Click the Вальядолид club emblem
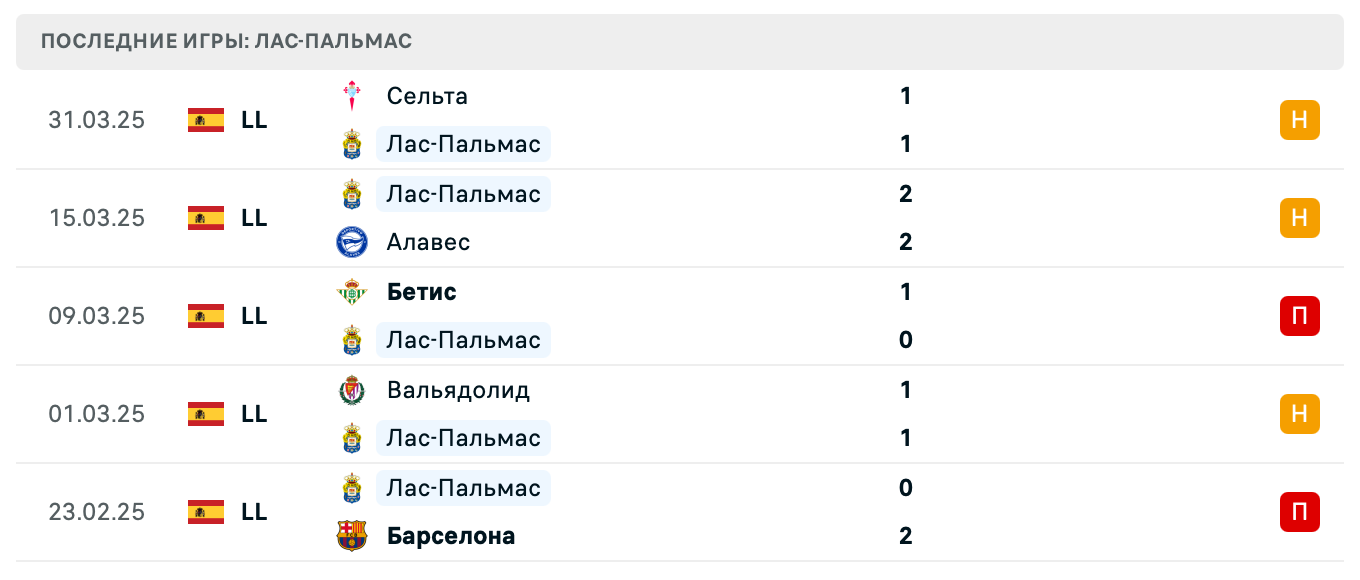 click(x=351, y=391)
